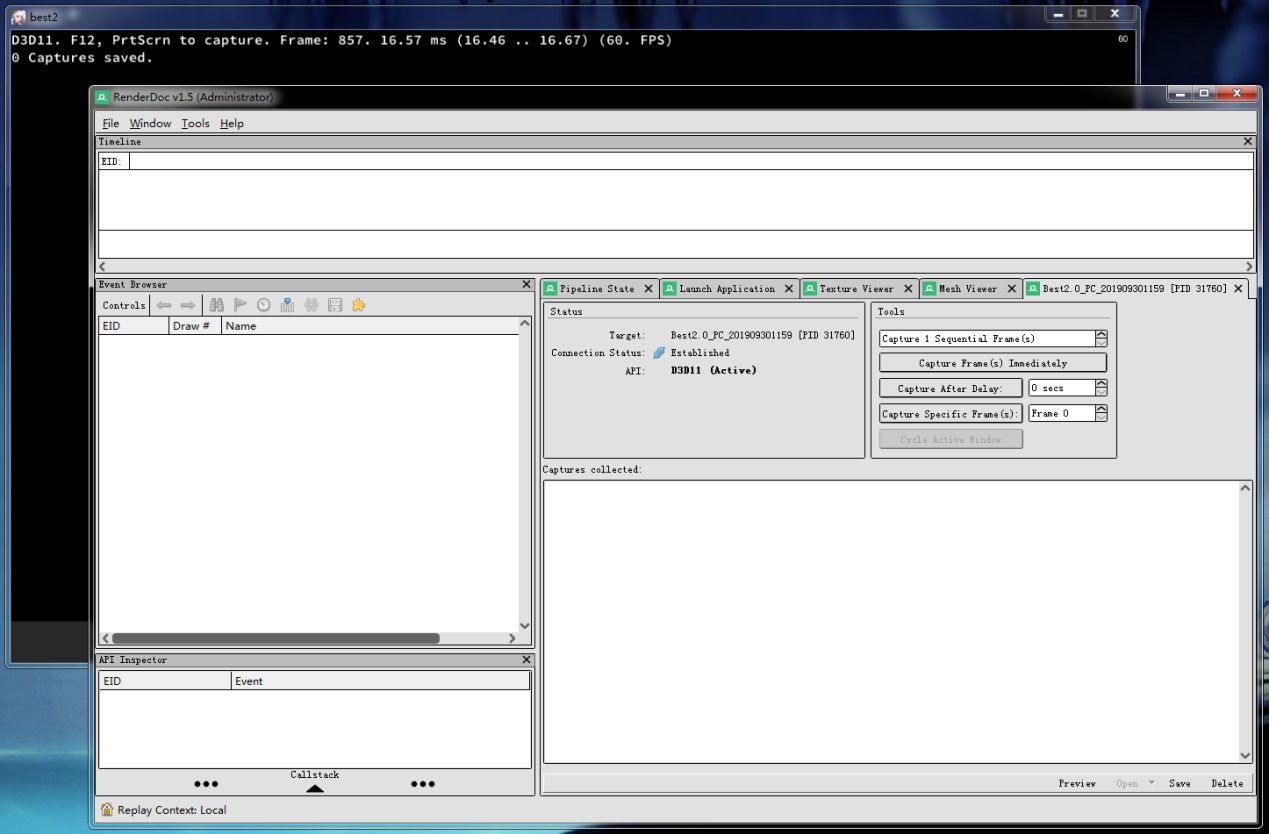Click the back navigation arrow in Event Browser

[164, 305]
